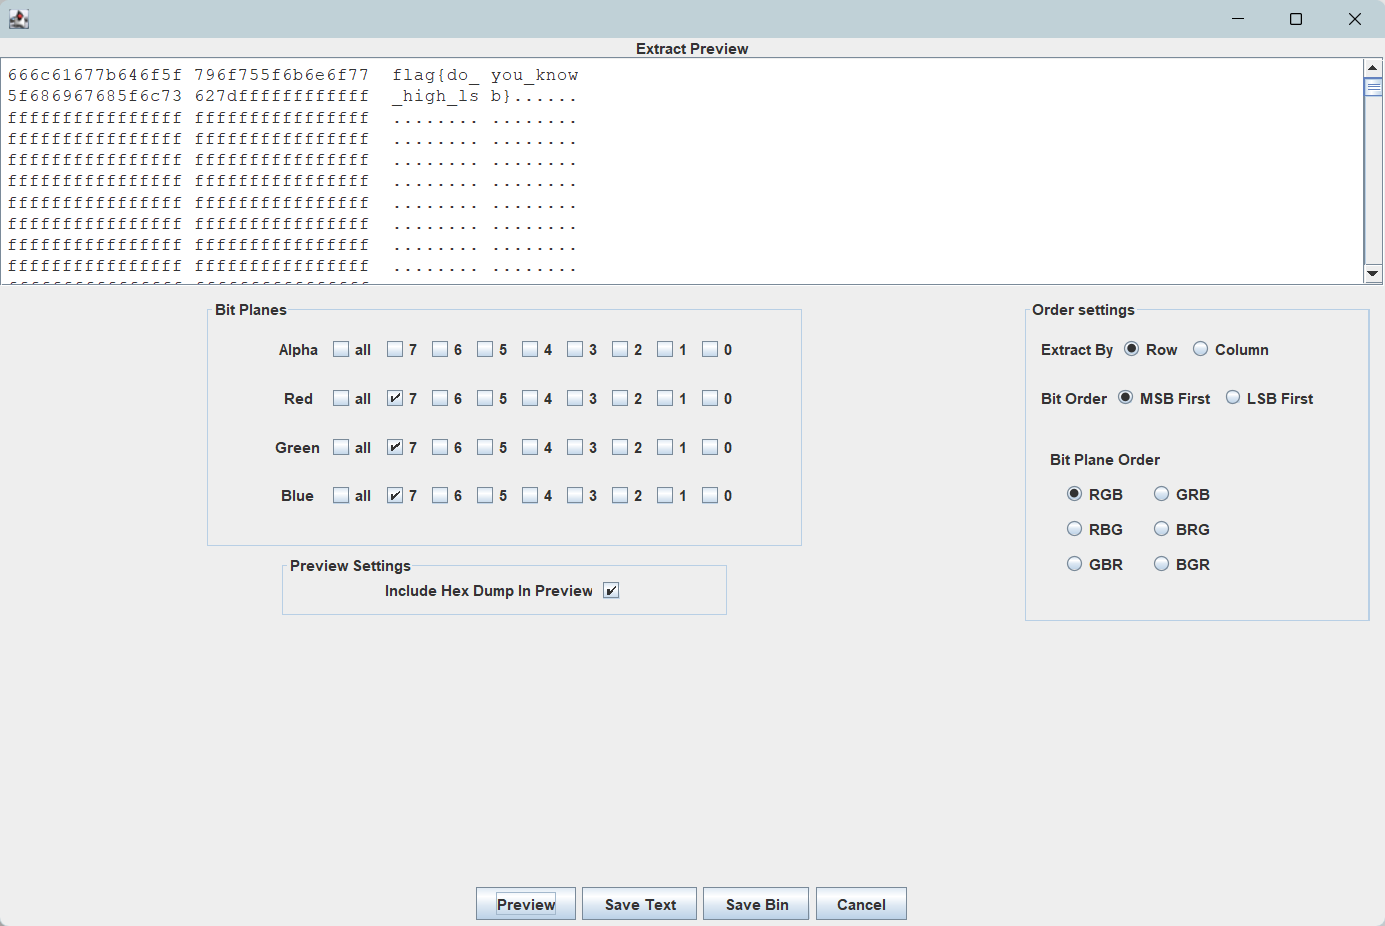Click scroll up arrow in preview pane
Viewport: 1385px width, 926px height.
point(1373,68)
